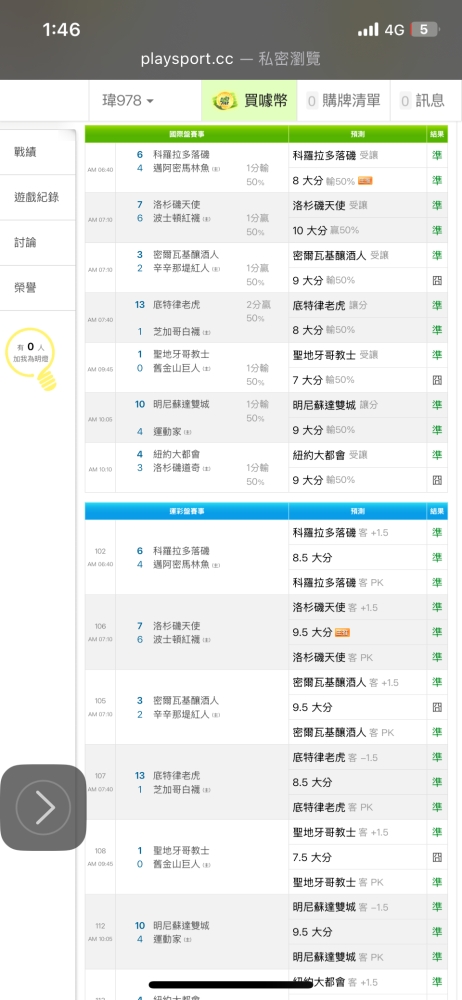Click the 運彩盤賽事 blue header
The width and height of the screenshot is (462, 1000).
click(186, 511)
